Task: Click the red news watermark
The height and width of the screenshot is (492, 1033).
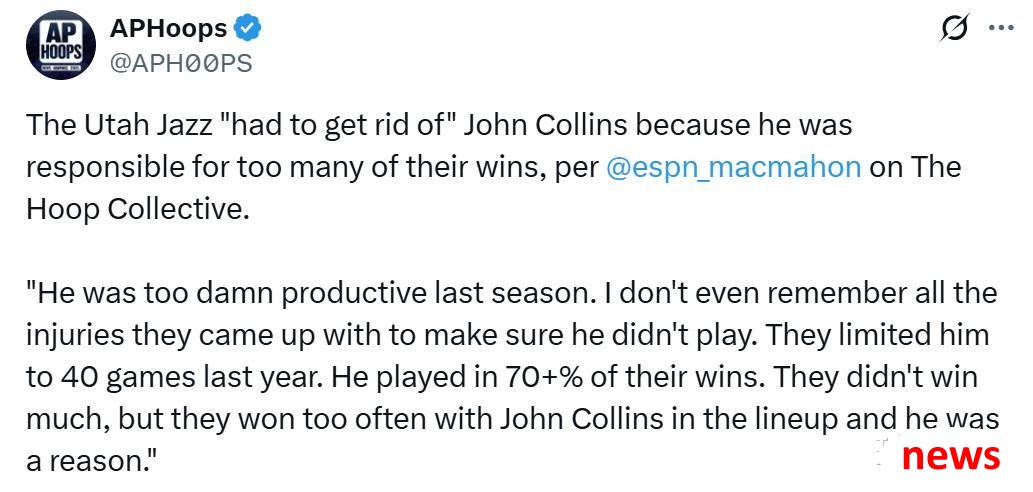Action: click(x=951, y=455)
